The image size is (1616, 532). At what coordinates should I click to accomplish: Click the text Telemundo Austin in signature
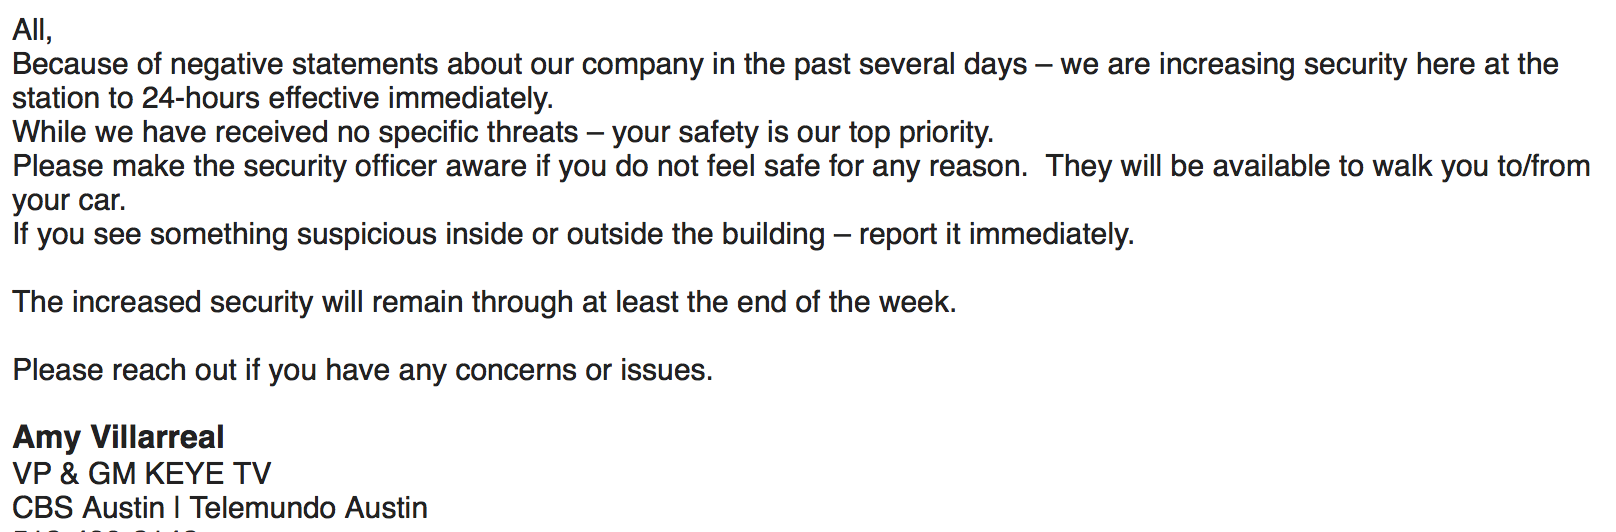[309, 507]
